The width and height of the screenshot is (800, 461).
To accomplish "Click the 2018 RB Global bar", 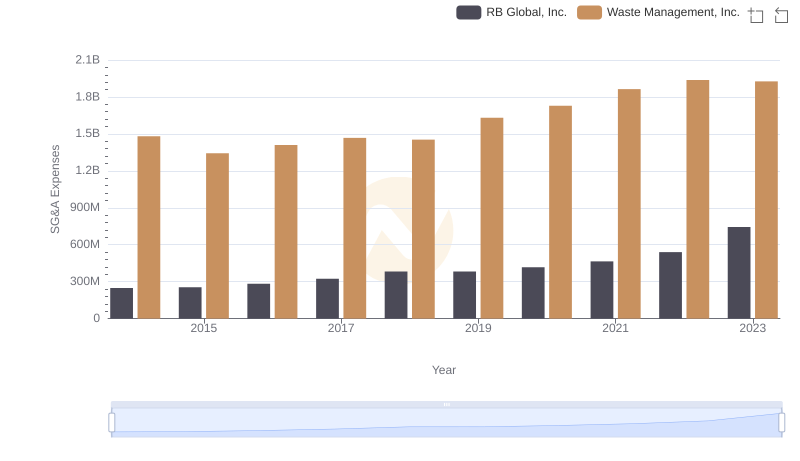I will point(396,295).
